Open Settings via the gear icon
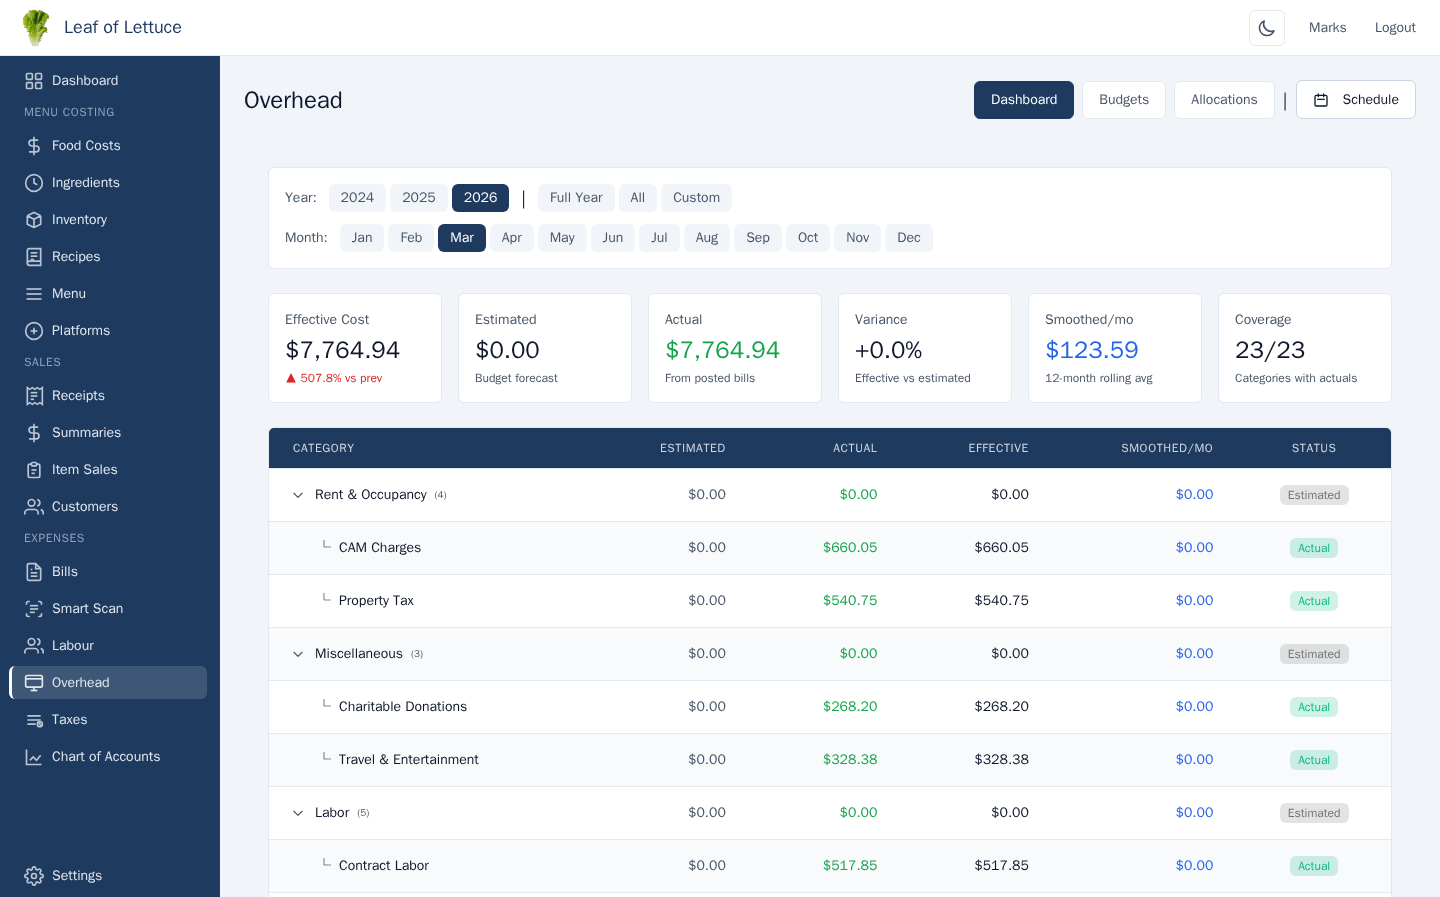Screen dimensions: 1440x897 pos(34,876)
